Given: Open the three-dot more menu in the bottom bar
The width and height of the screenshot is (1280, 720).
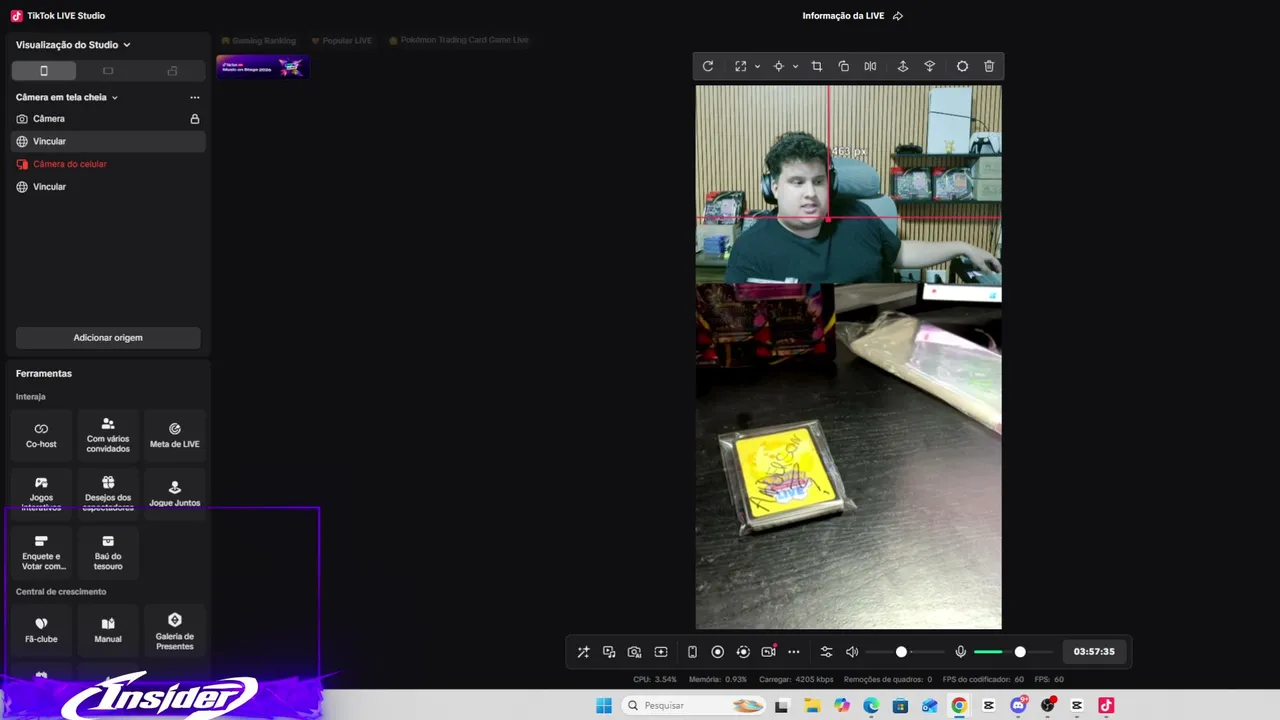Looking at the screenshot, I should pos(794,652).
